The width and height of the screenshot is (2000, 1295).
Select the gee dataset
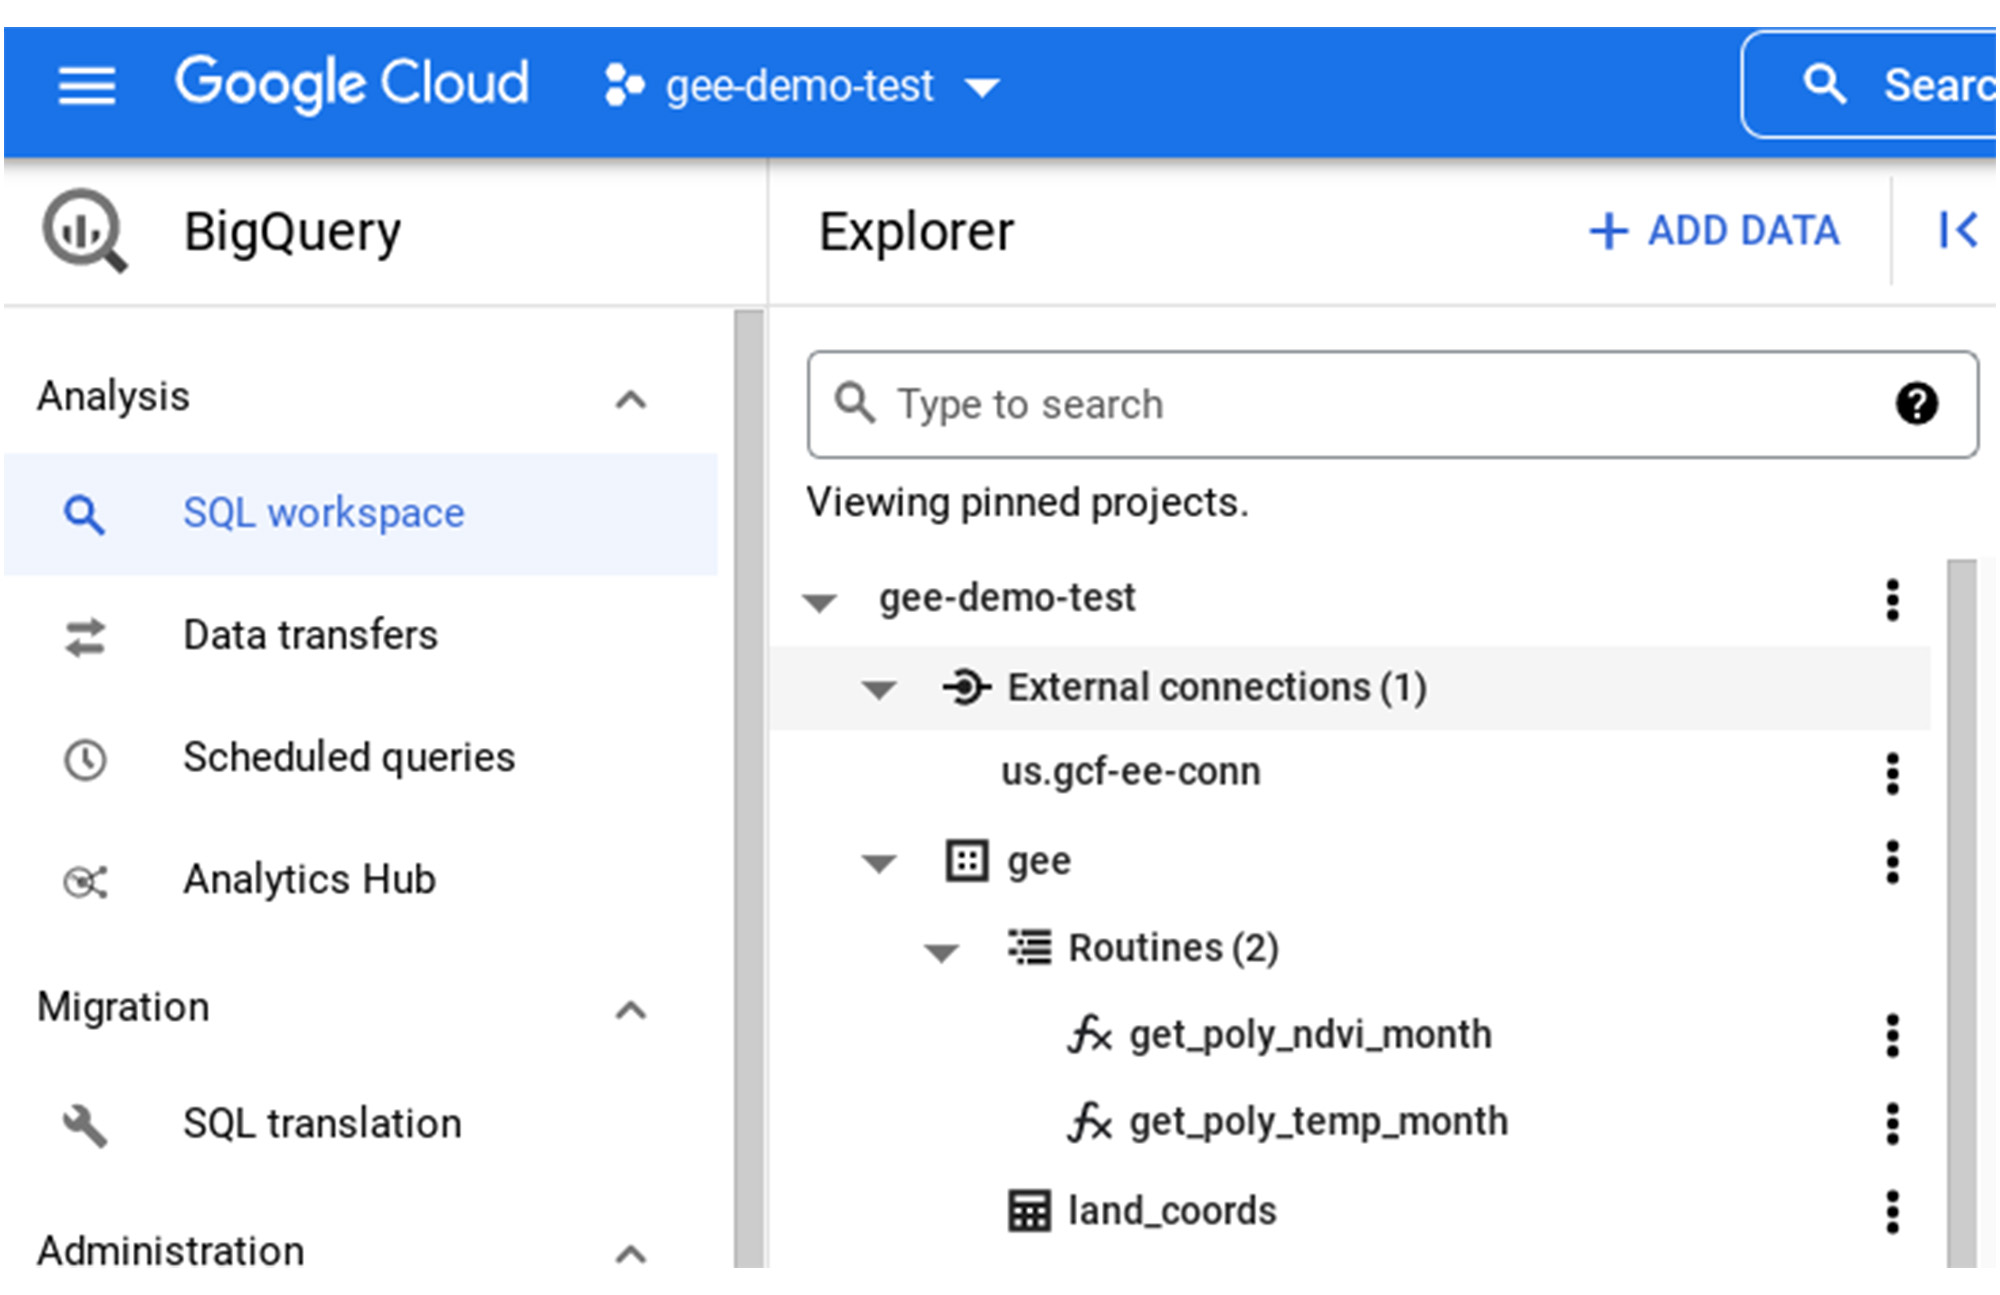[x=1038, y=862]
